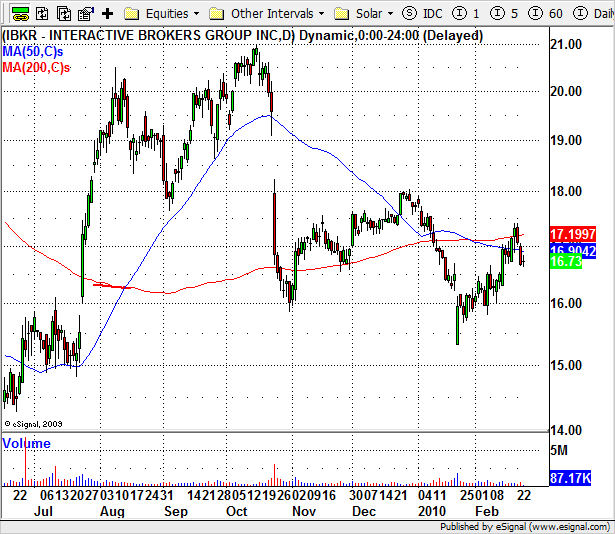The height and width of the screenshot is (534, 615).
Task: Open the Other Intervals menu label
Action: (272, 14)
